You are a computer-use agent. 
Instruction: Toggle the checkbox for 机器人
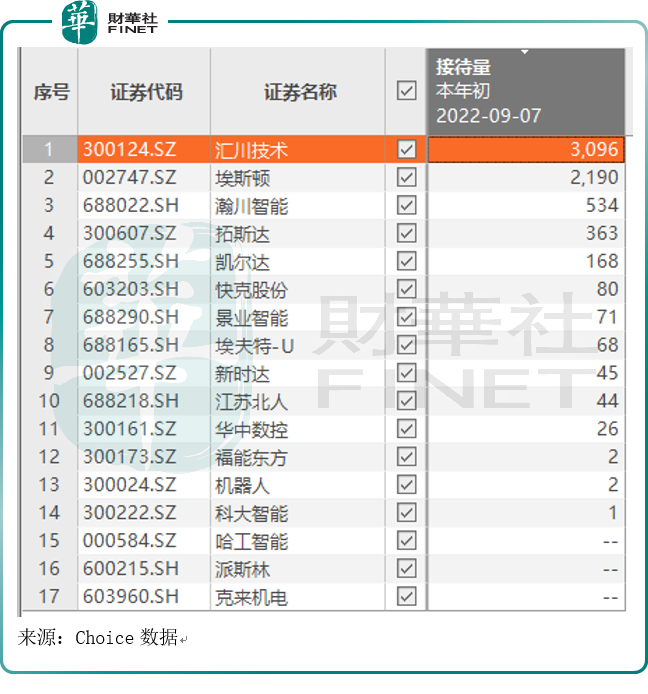coord(406,485)
